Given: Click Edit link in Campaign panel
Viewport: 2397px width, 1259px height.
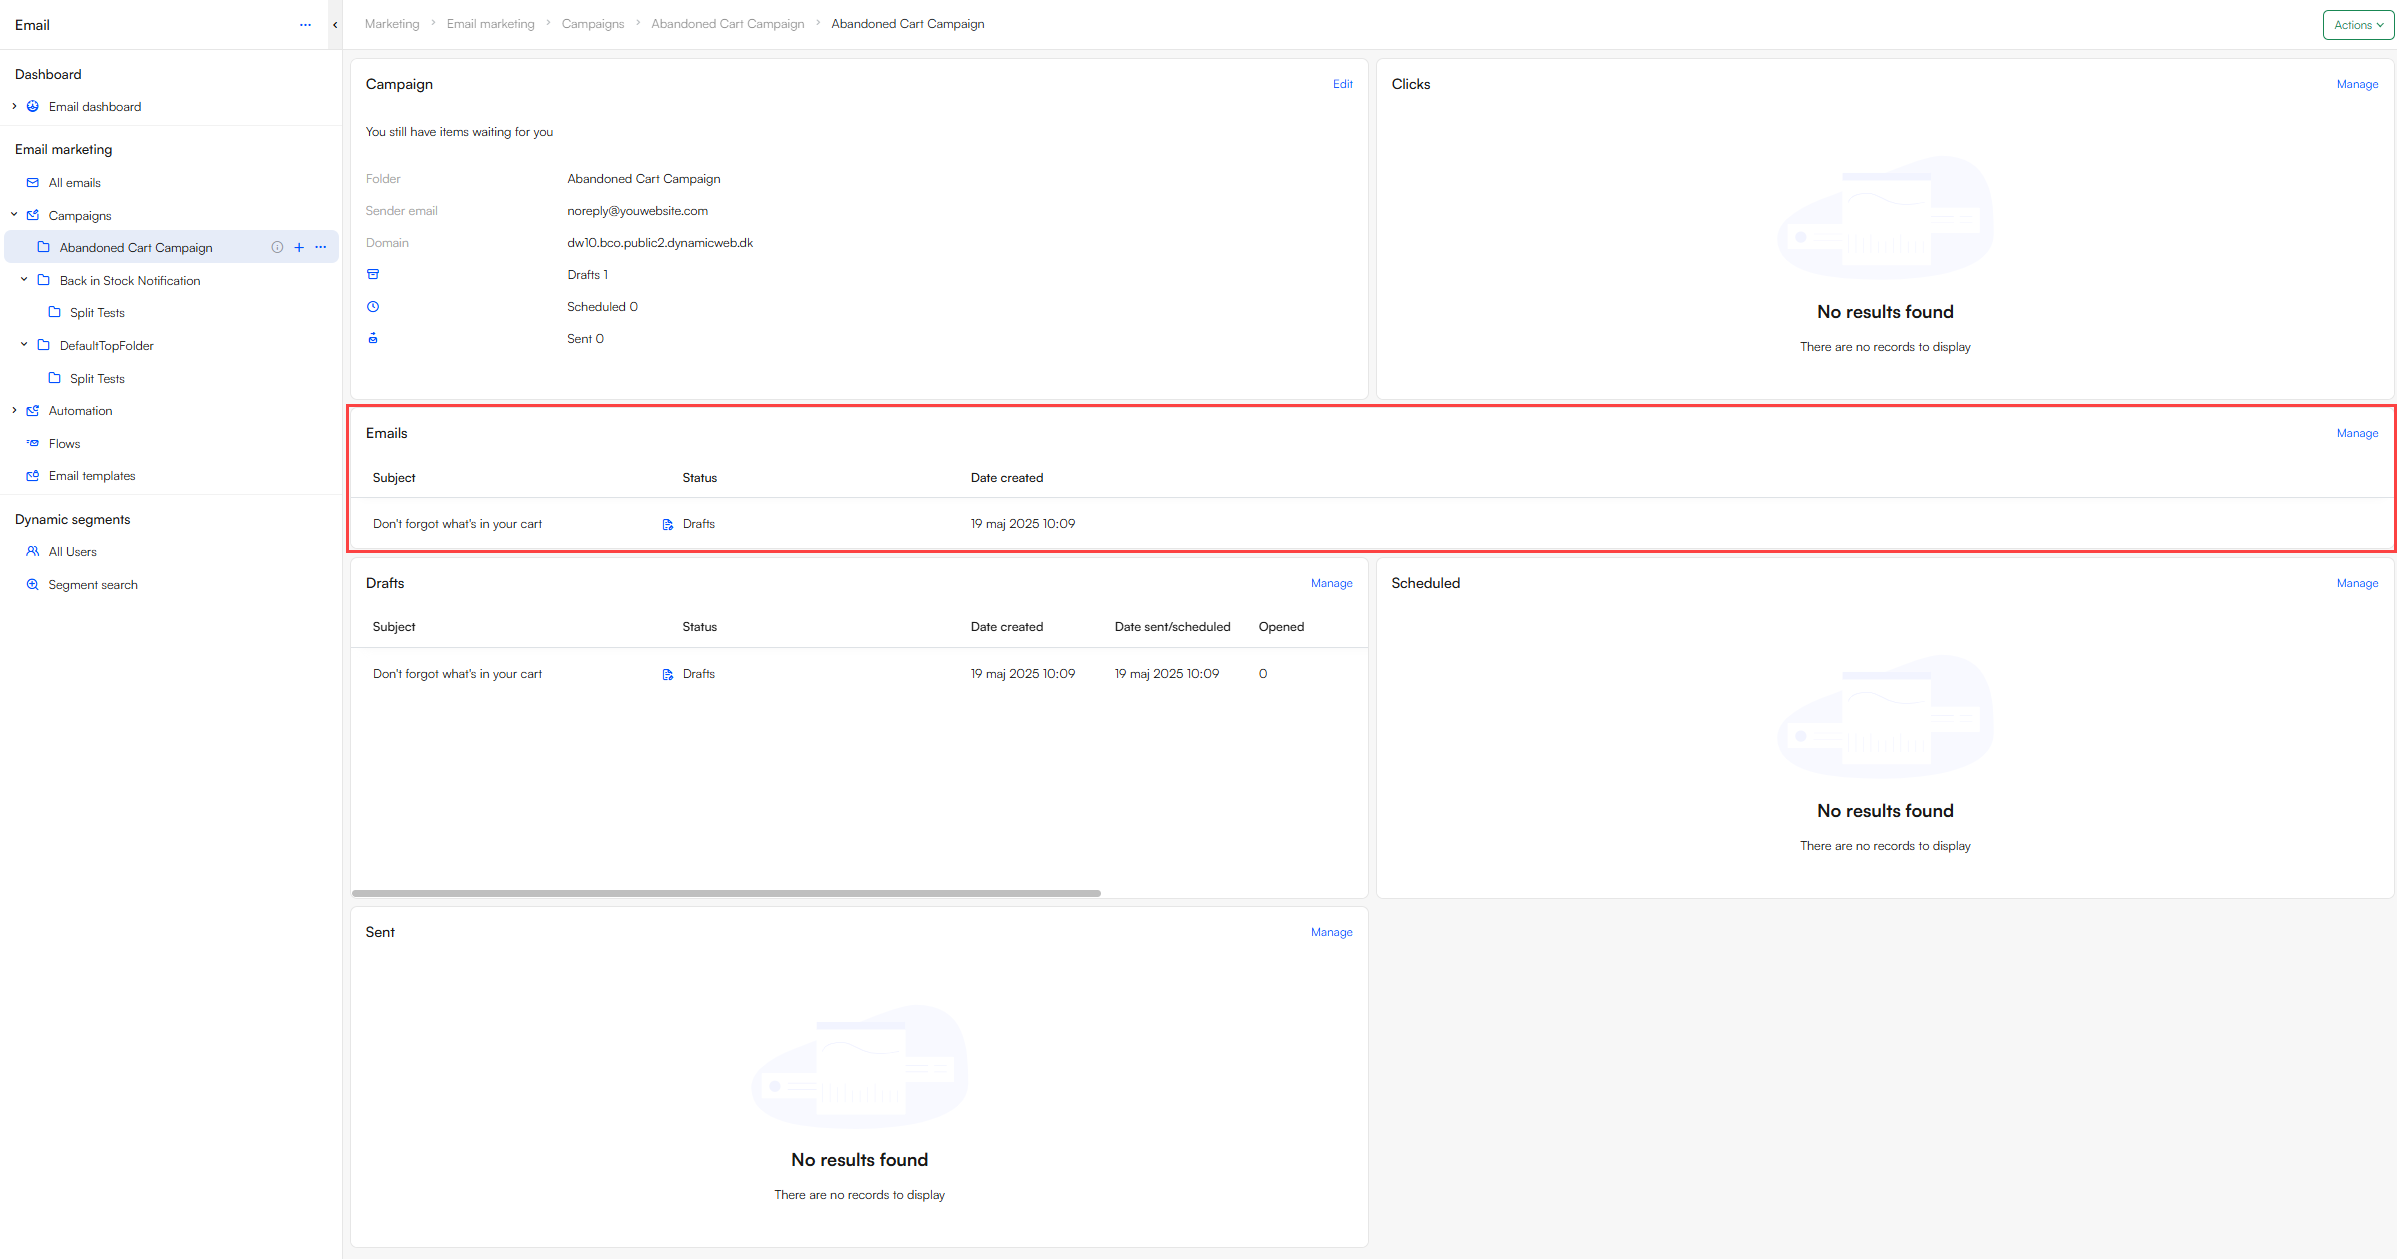Looking at the screenshot, I should 1342,84.
